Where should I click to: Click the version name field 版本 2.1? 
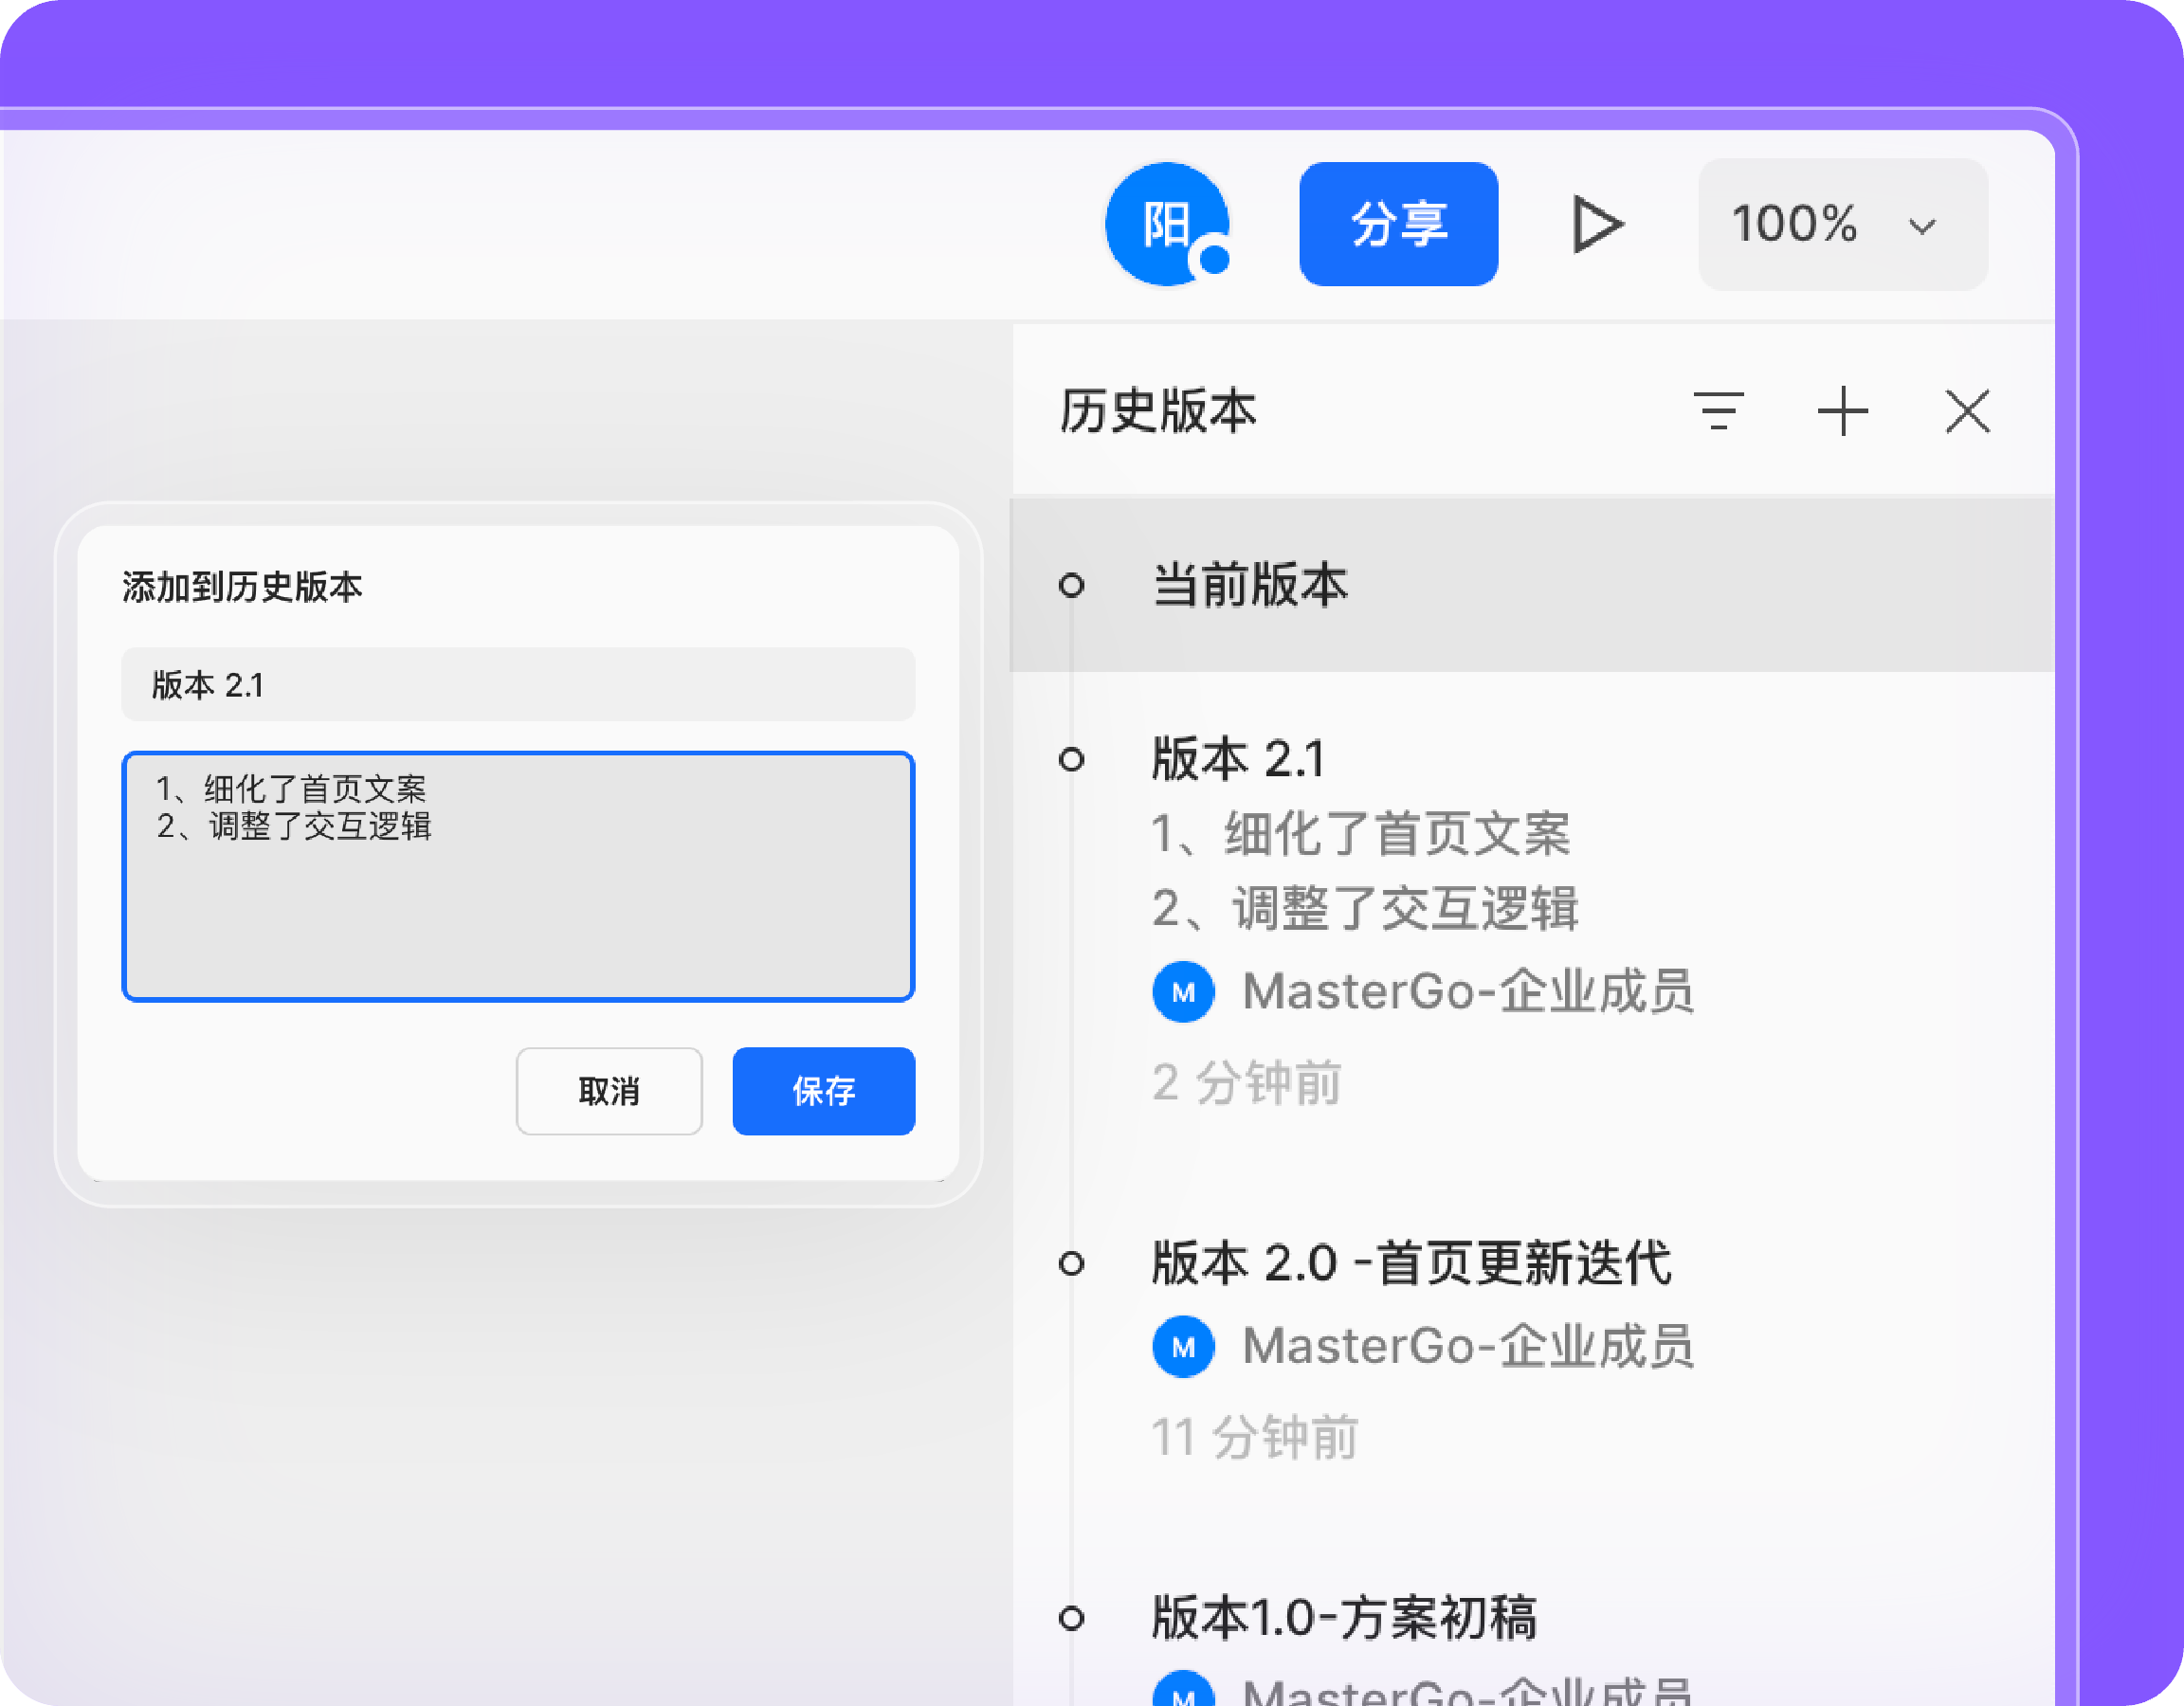pyautogui.click(x=518, y=685)
